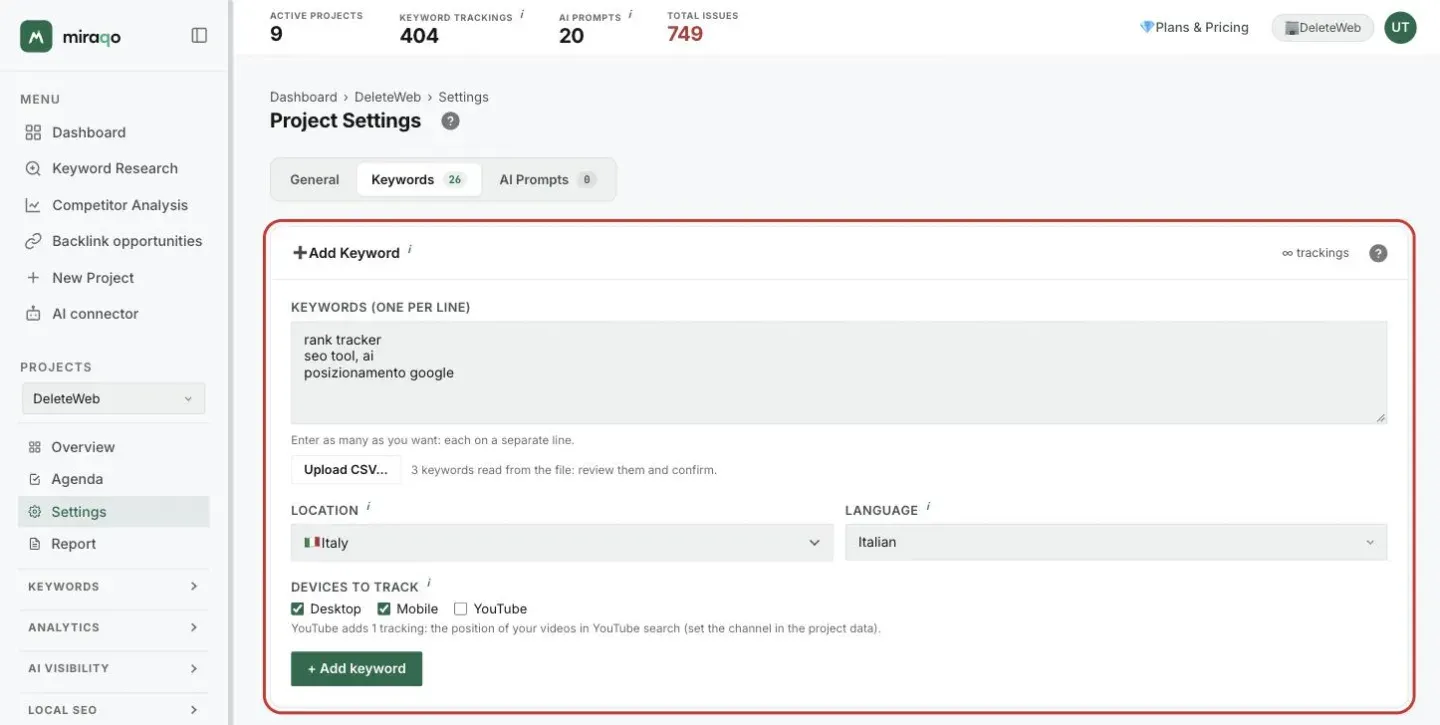The width and height of the screenshot is (1440, 725).
Task: Click the miraqo logo icon
Action: point(36,36)
